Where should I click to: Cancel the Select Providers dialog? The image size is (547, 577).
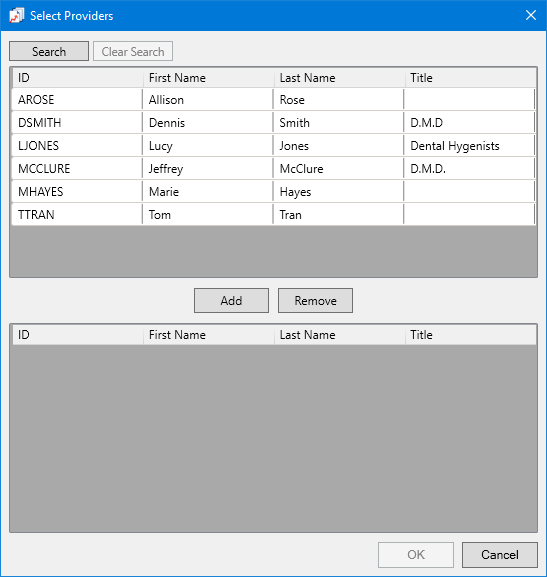pos(500,555)
